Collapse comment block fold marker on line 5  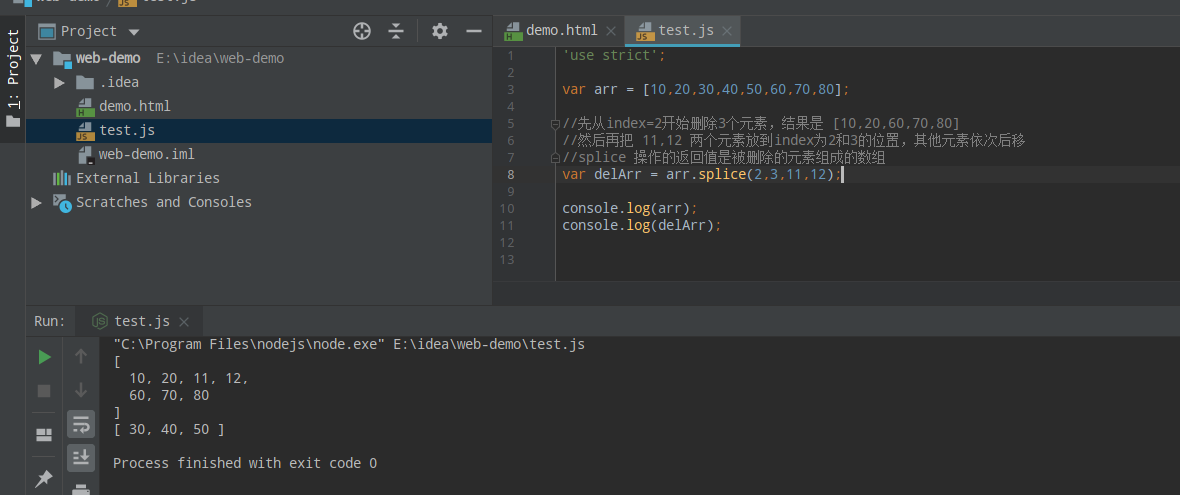tap(555, 123)
